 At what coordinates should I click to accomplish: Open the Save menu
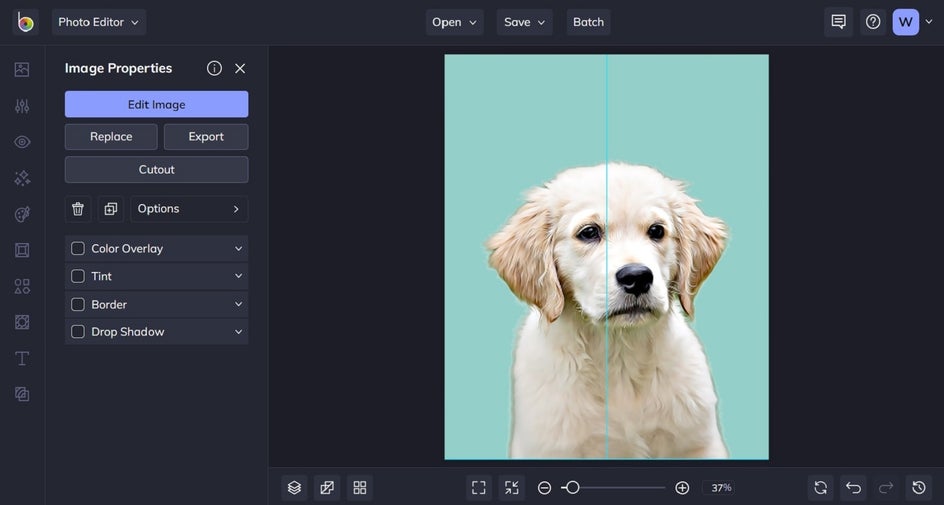(524, 22)
